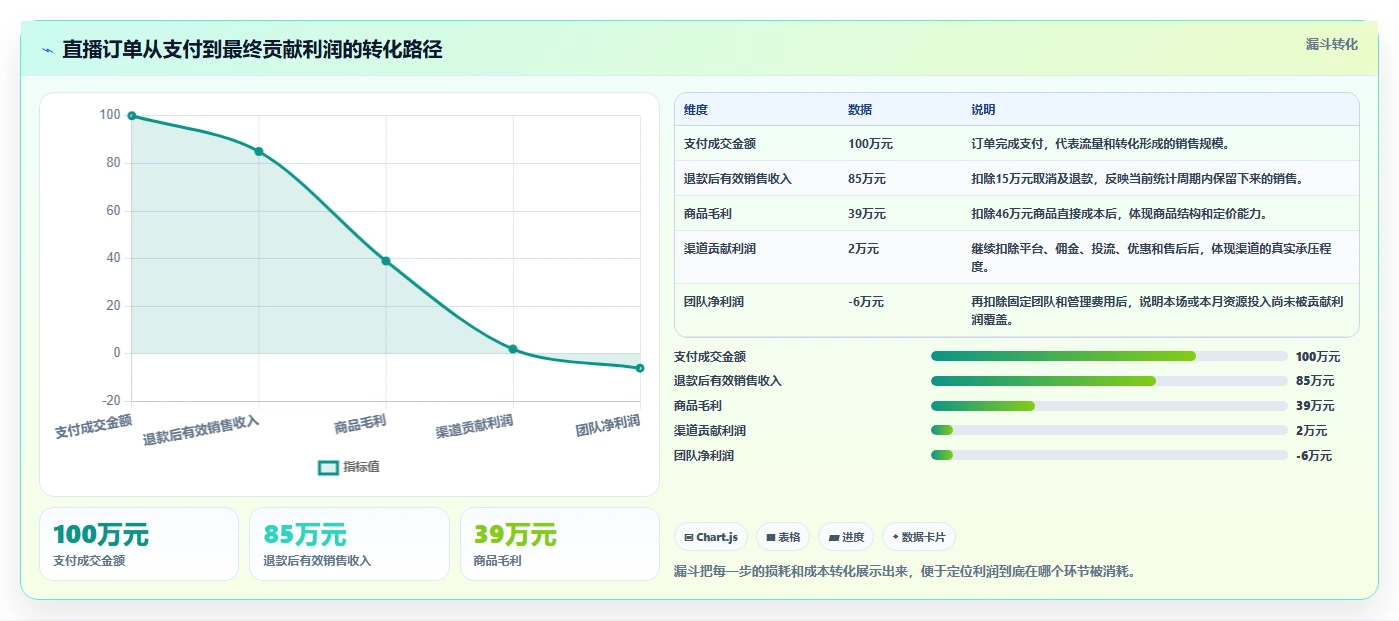Viewport: 1399px width, 621px height.
Task: Click the -6万元 table cell
Action: (866, 302)
